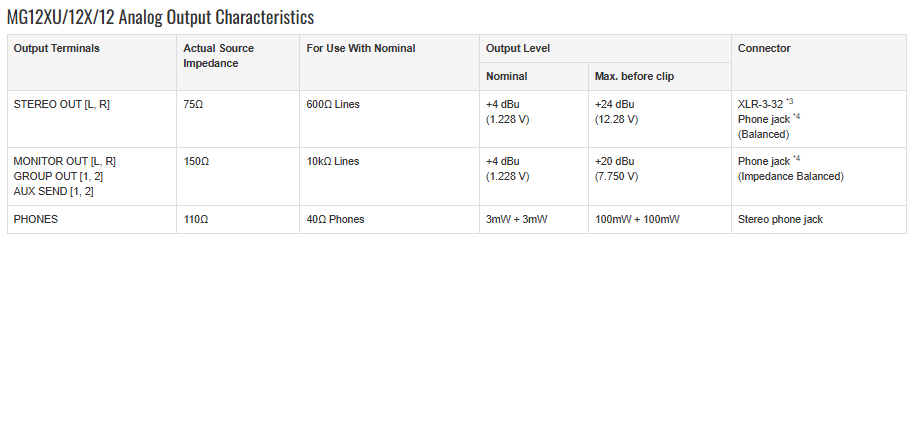Click the Impedance Balanced connector text
The image size is (913, 434).
click(791, 177)
